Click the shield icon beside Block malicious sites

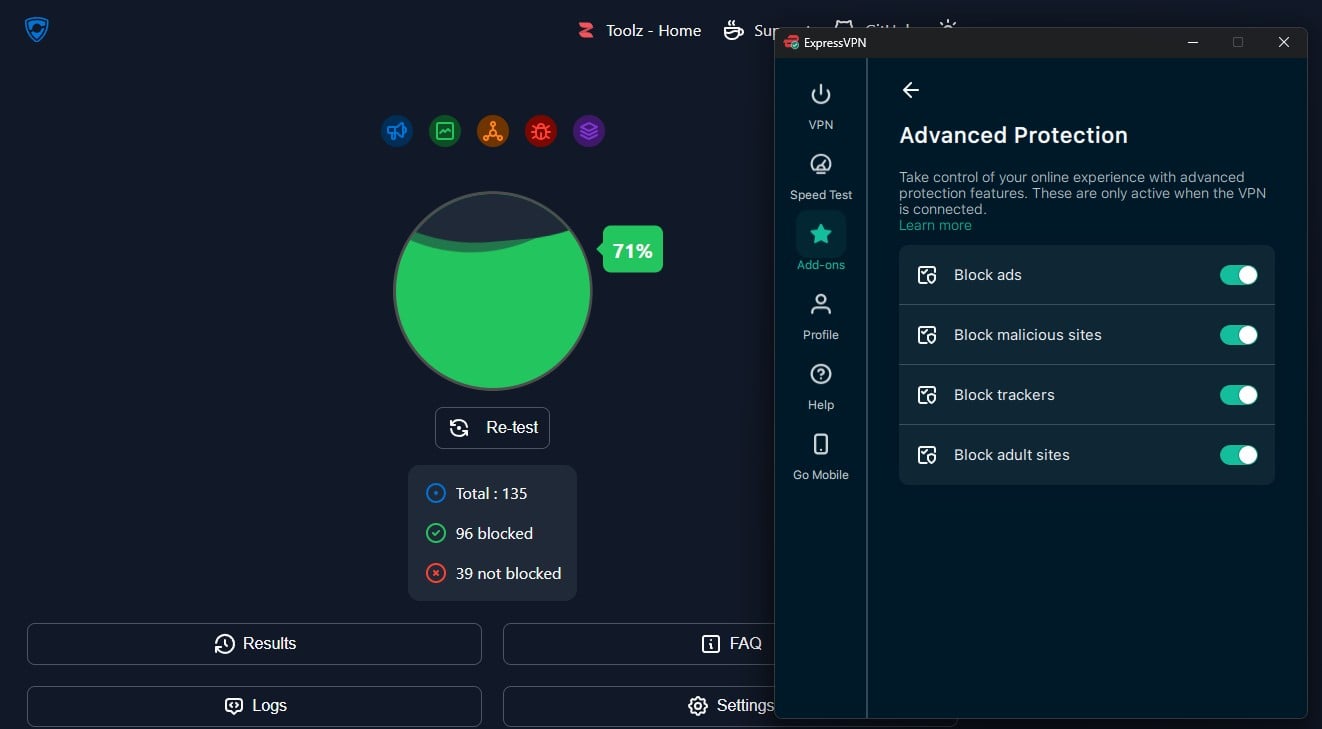[927, 335]
